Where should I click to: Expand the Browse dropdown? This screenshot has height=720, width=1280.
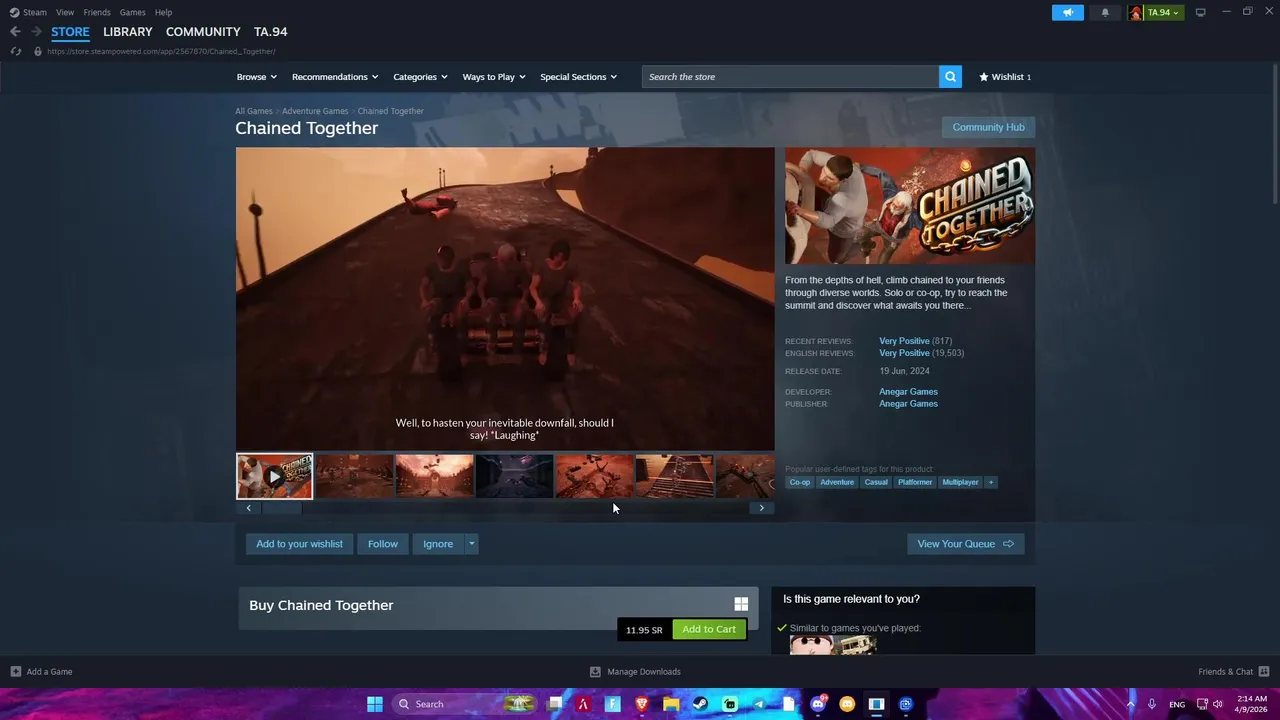tap(257, 77)
